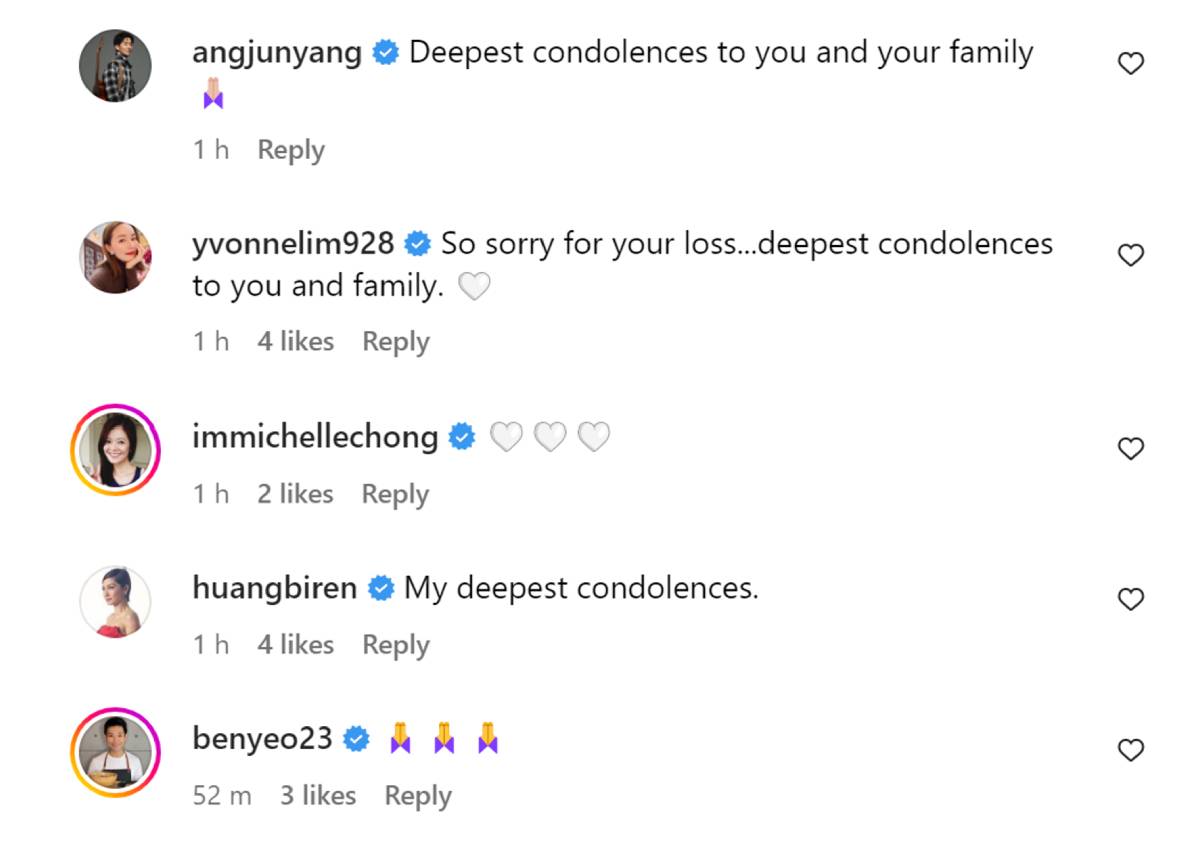Reply to yvonnelim928's comment
This screenshot has height=850, width=1200.
[x=395, y=341]
